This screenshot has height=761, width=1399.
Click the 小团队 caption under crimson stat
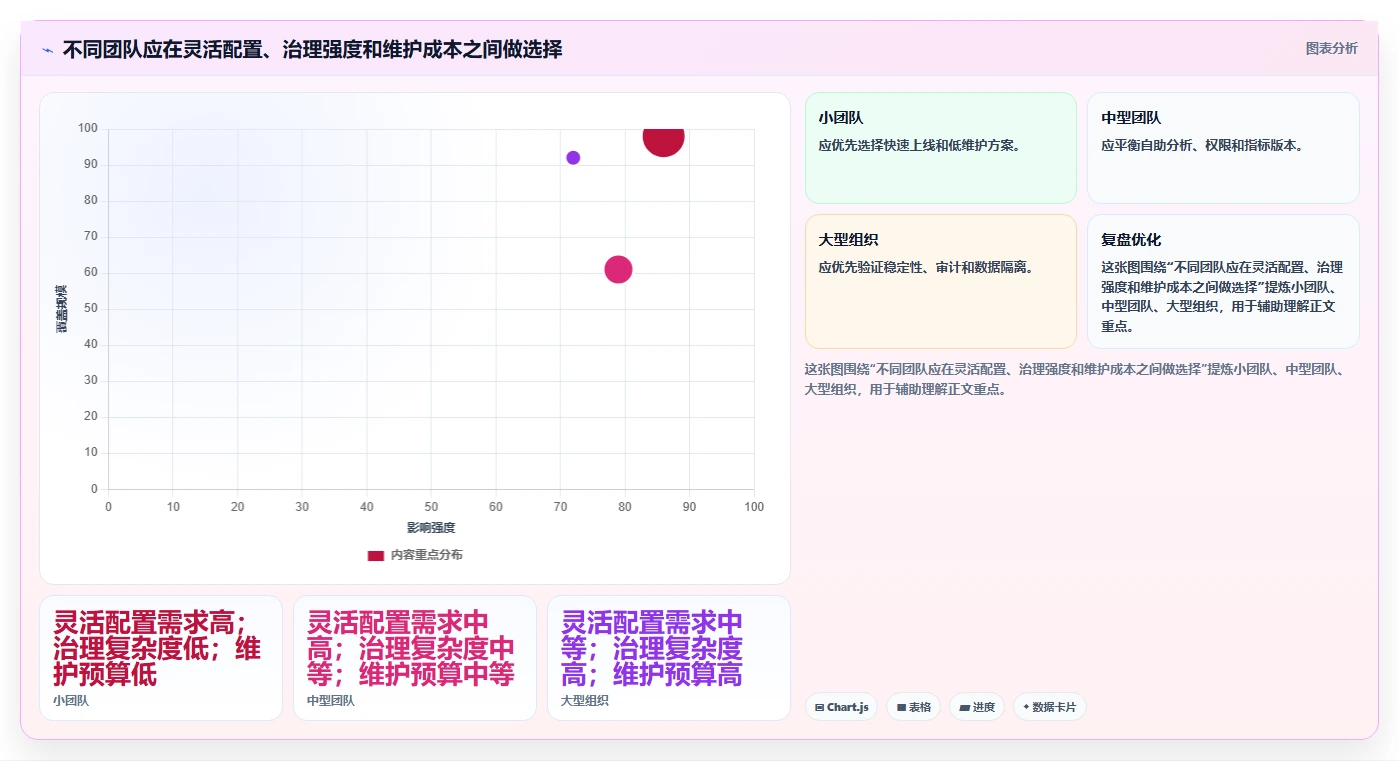(x=71, y=701)
